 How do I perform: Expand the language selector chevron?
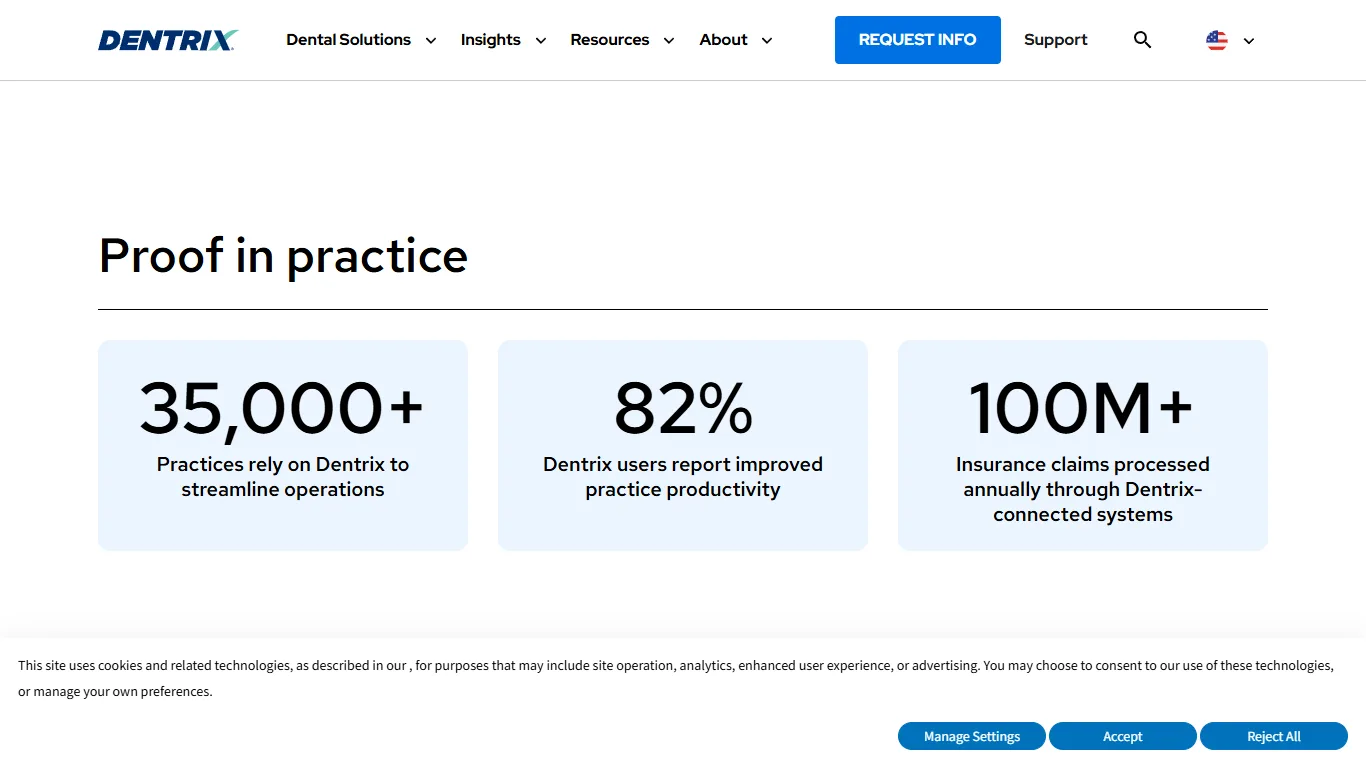click(x=1249, y=41)
